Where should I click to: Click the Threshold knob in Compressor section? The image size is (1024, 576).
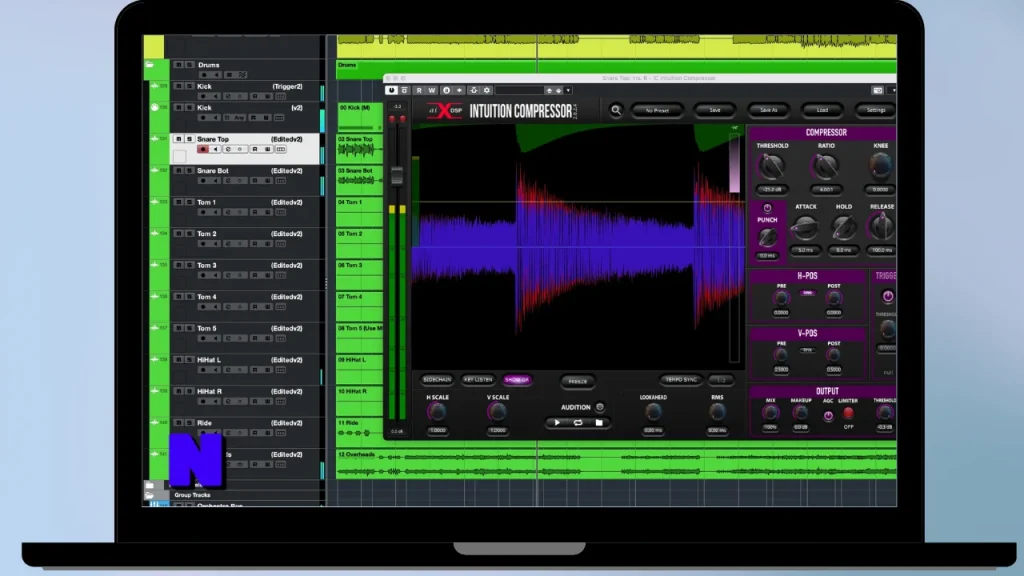coord(771,167)
